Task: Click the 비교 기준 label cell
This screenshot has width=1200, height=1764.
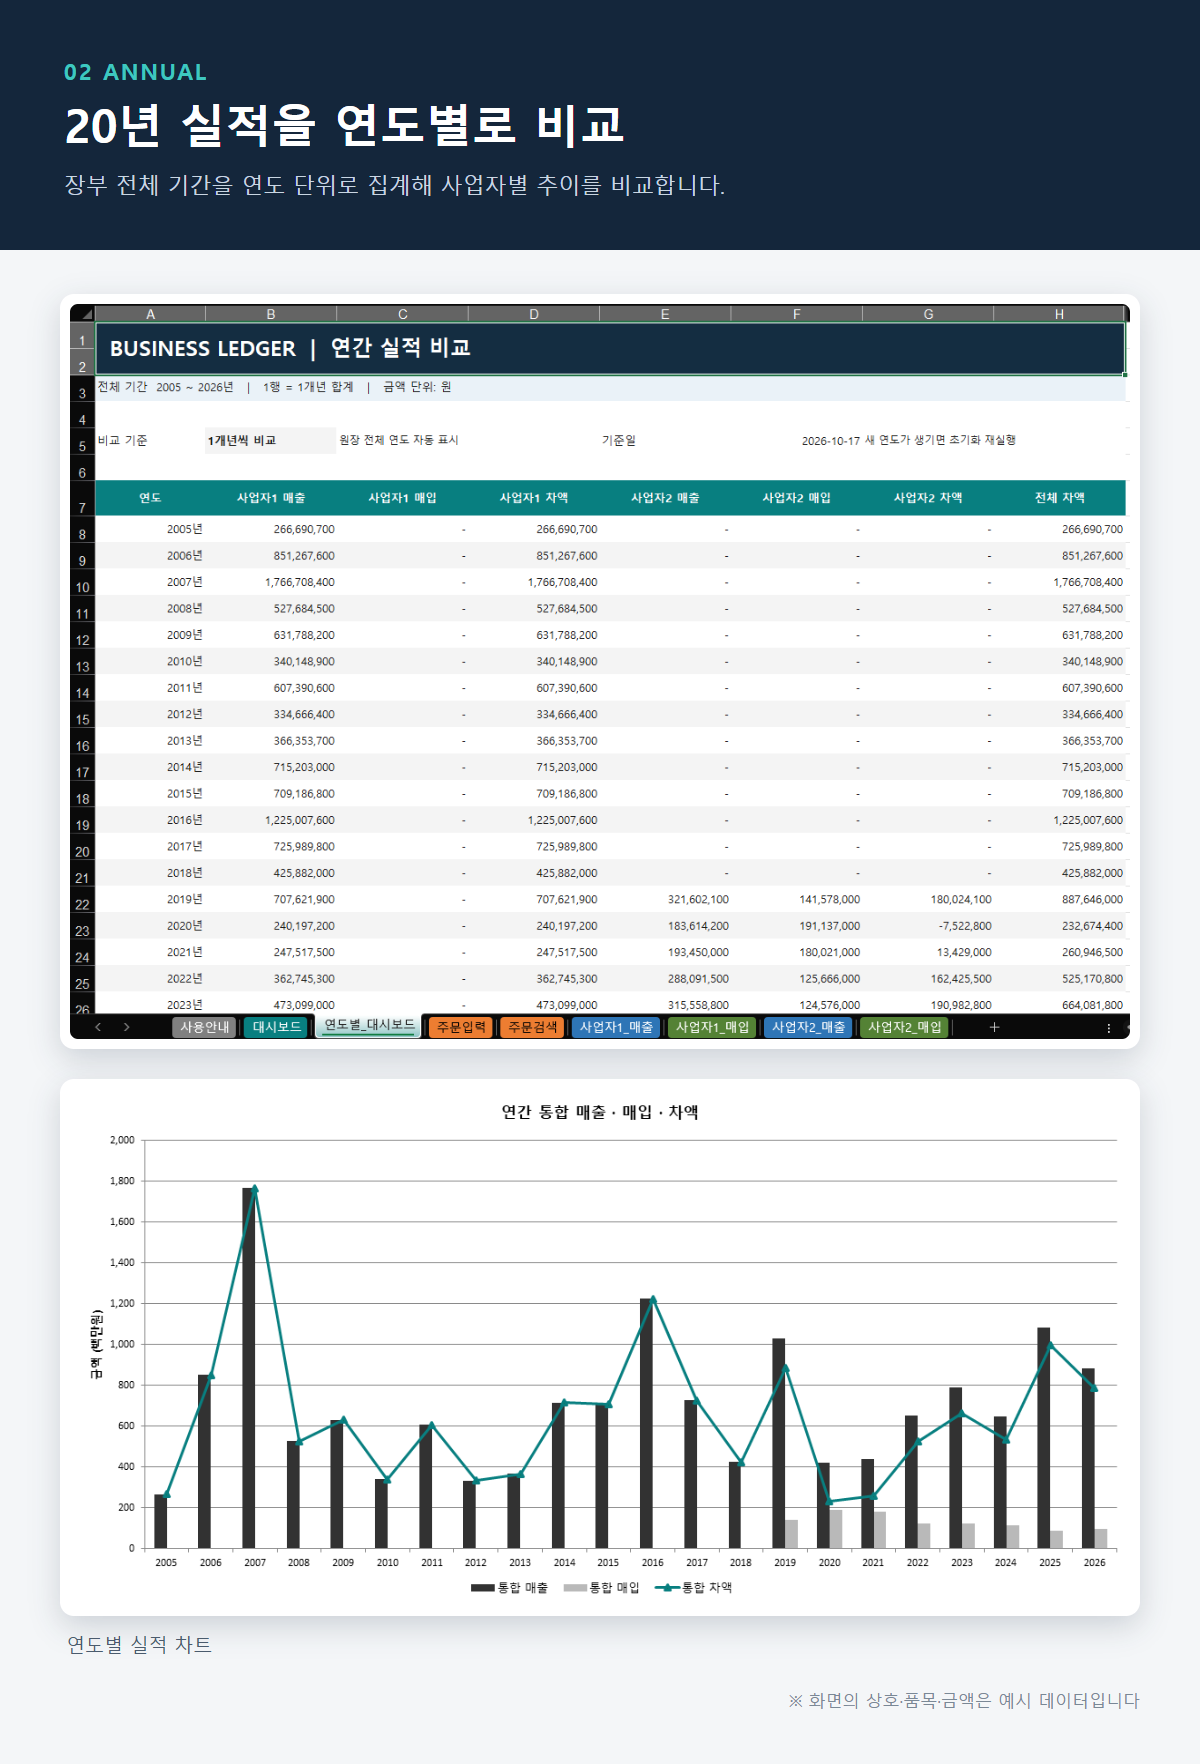Action: (x=150, y=440)
